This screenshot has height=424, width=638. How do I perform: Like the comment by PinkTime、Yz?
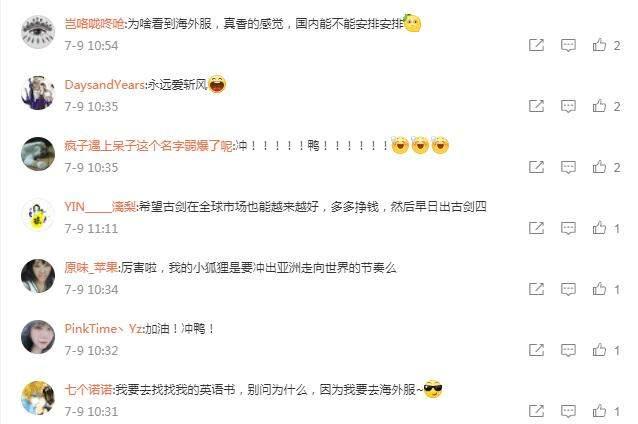[x=599, y=350]
